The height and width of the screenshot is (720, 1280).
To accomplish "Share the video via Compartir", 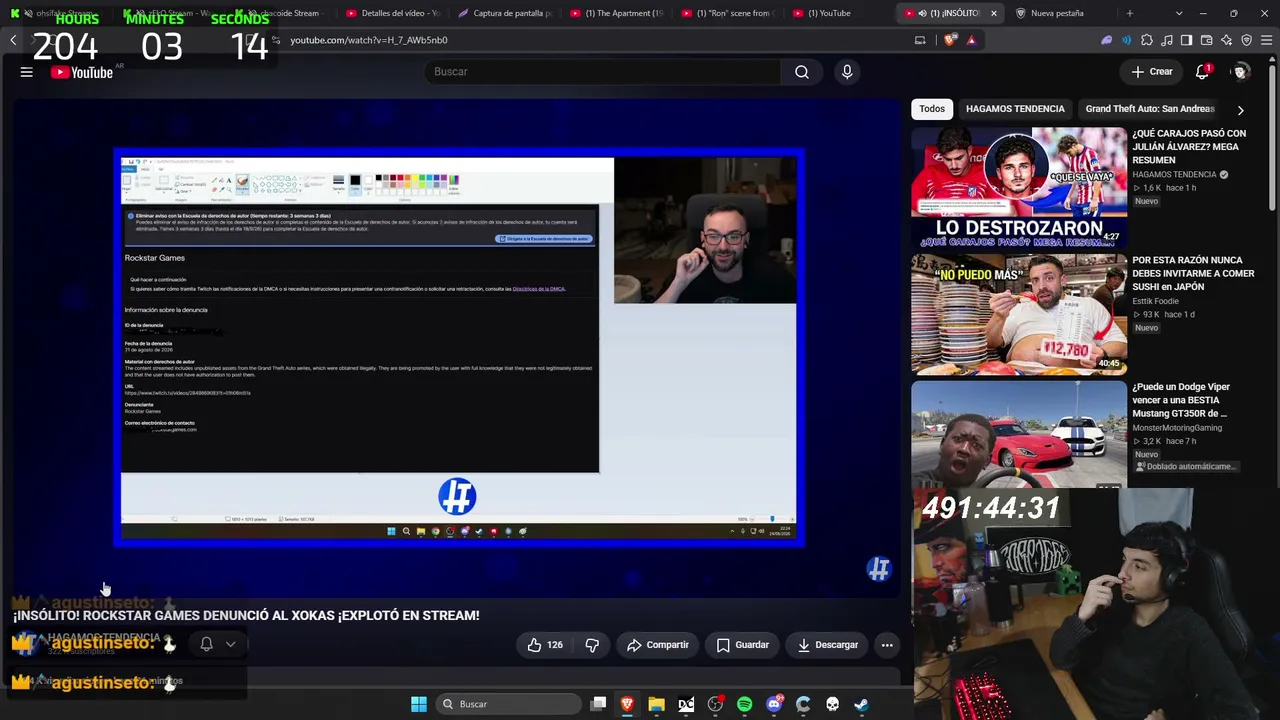I will click(658, 645).
